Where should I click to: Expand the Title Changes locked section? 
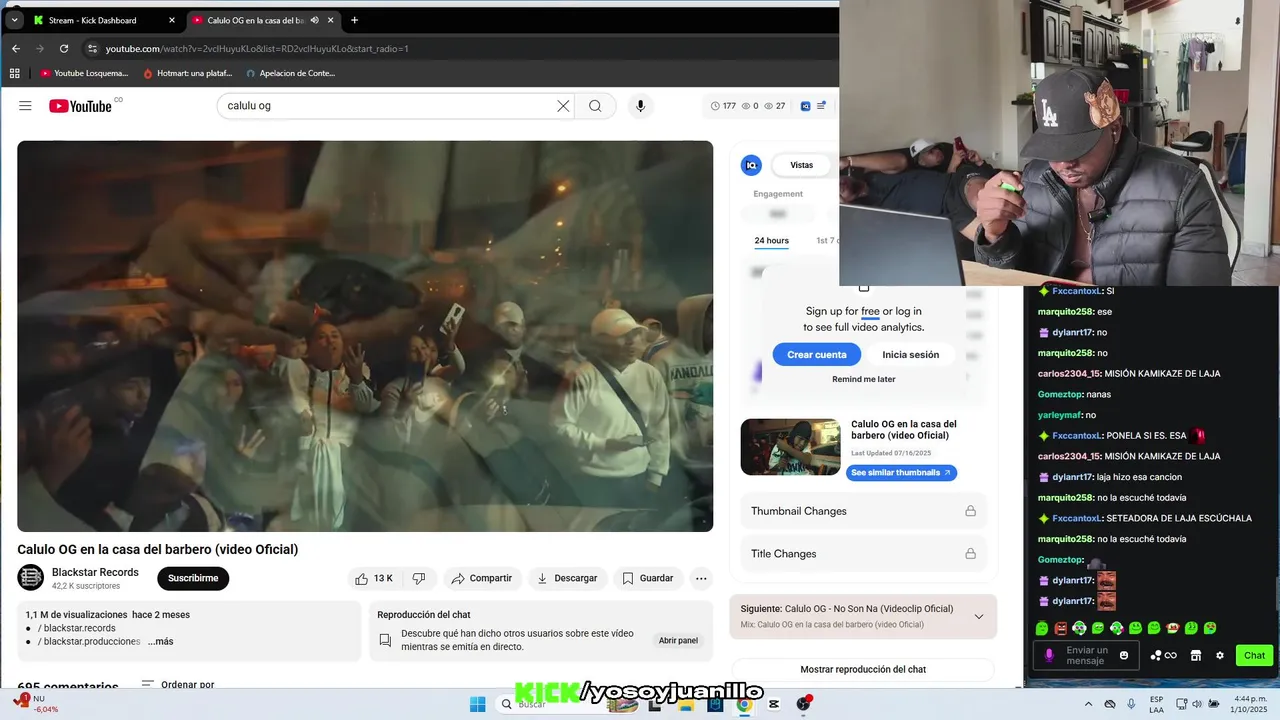click(x=863, y=554)
